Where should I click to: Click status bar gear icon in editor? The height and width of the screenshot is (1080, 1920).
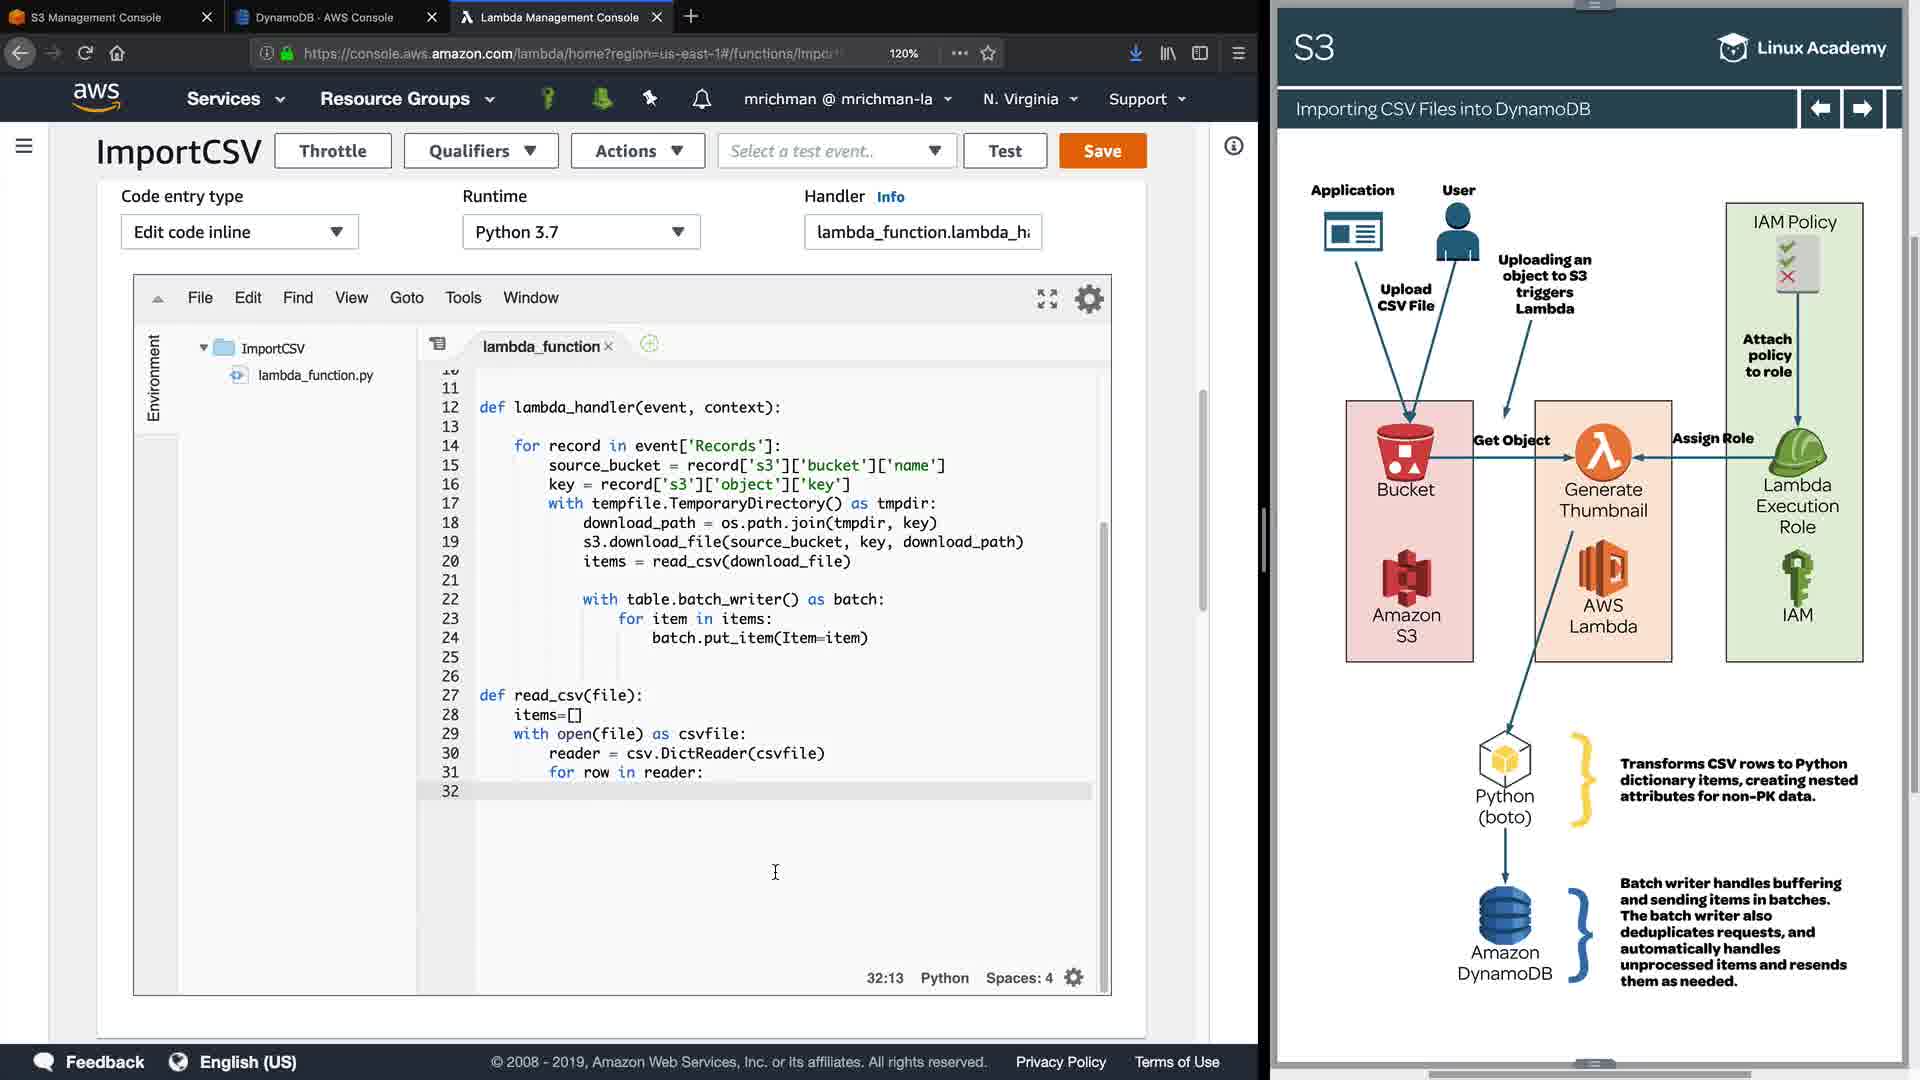coord(1073,978)
